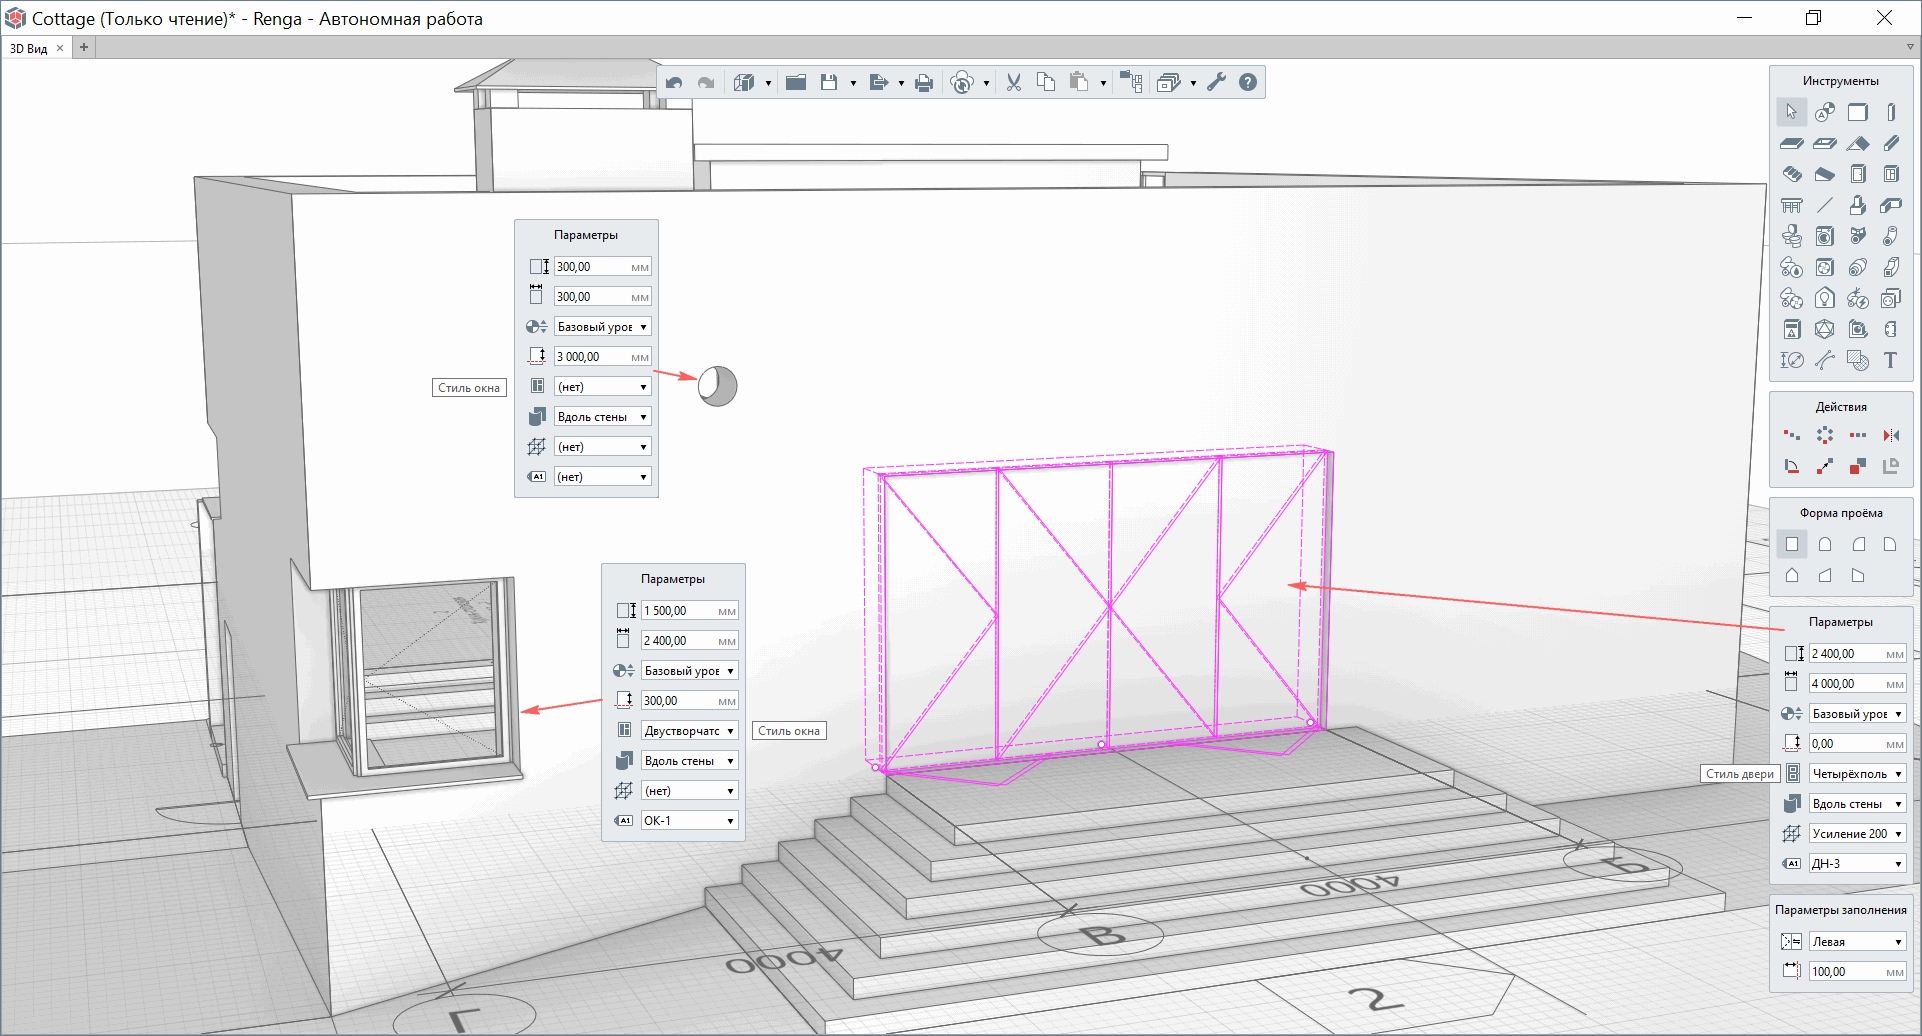Select the Window tool
Screen dimensions: 1922x1036
(x=1890, y=174)
